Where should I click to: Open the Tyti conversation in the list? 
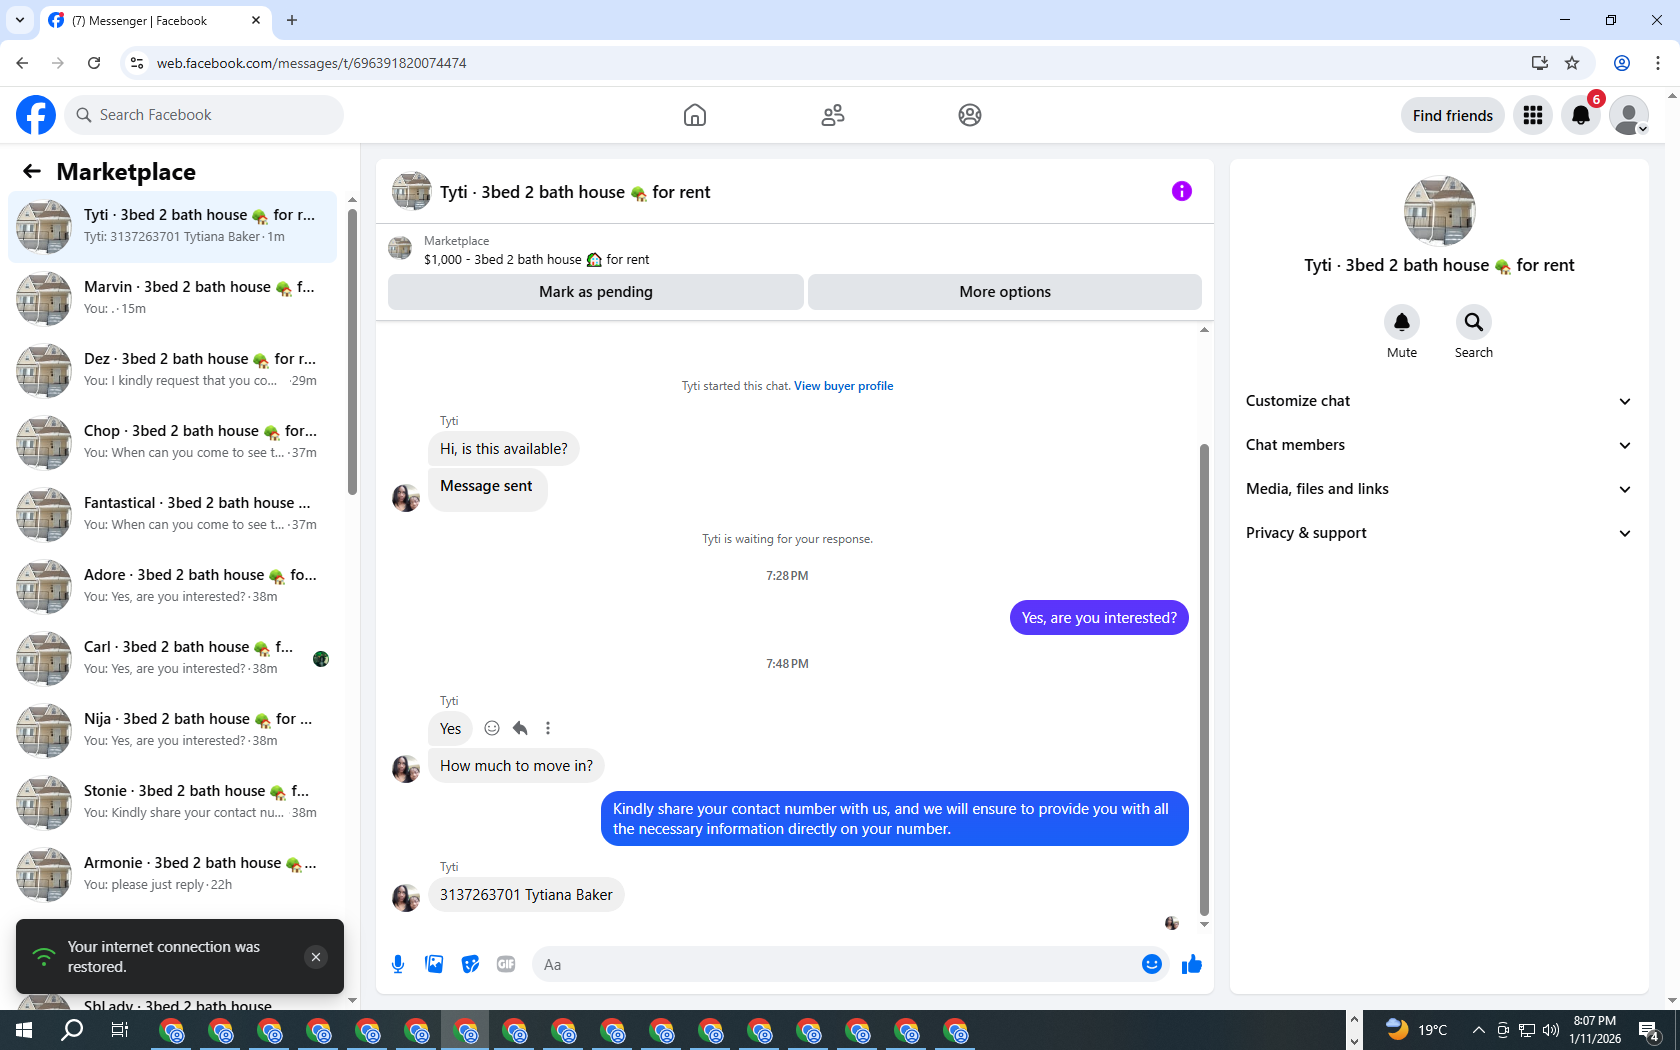[x=172, y=226]
